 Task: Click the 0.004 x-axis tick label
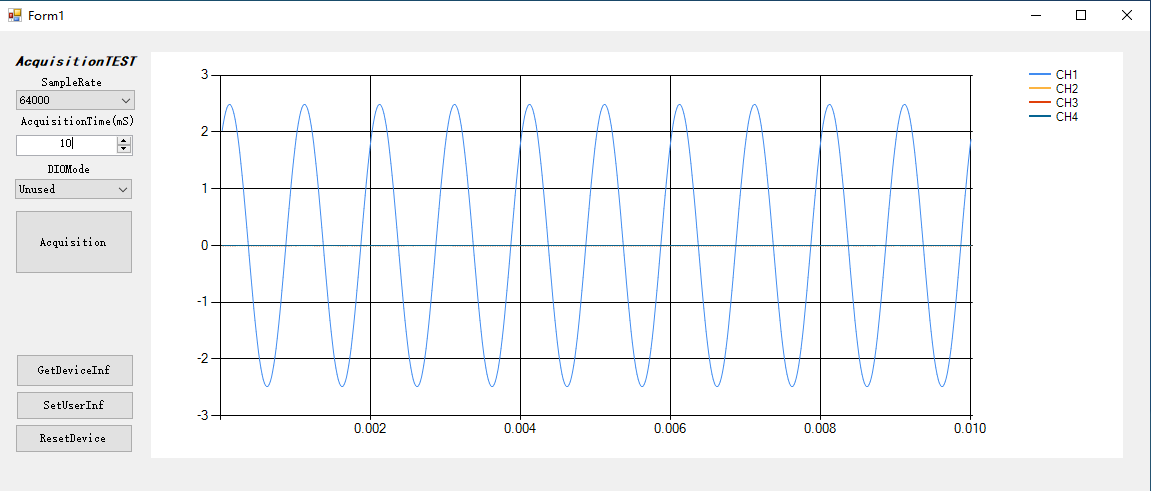pyautogui.click(x=520, y=428)
